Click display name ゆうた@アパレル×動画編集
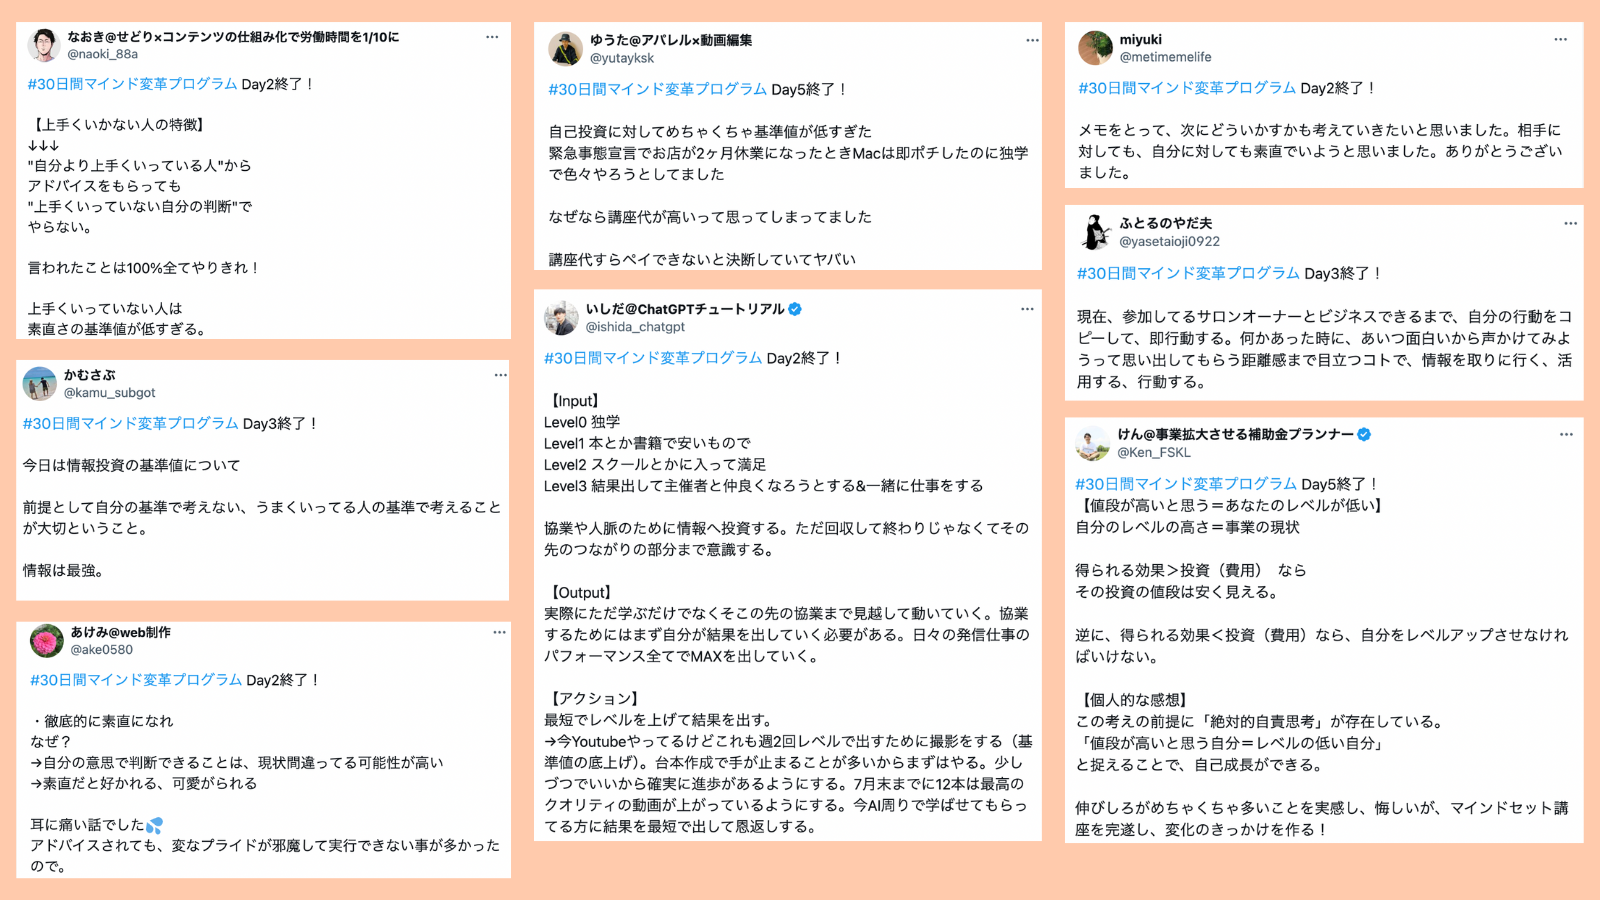 click(x=670, y=40)
